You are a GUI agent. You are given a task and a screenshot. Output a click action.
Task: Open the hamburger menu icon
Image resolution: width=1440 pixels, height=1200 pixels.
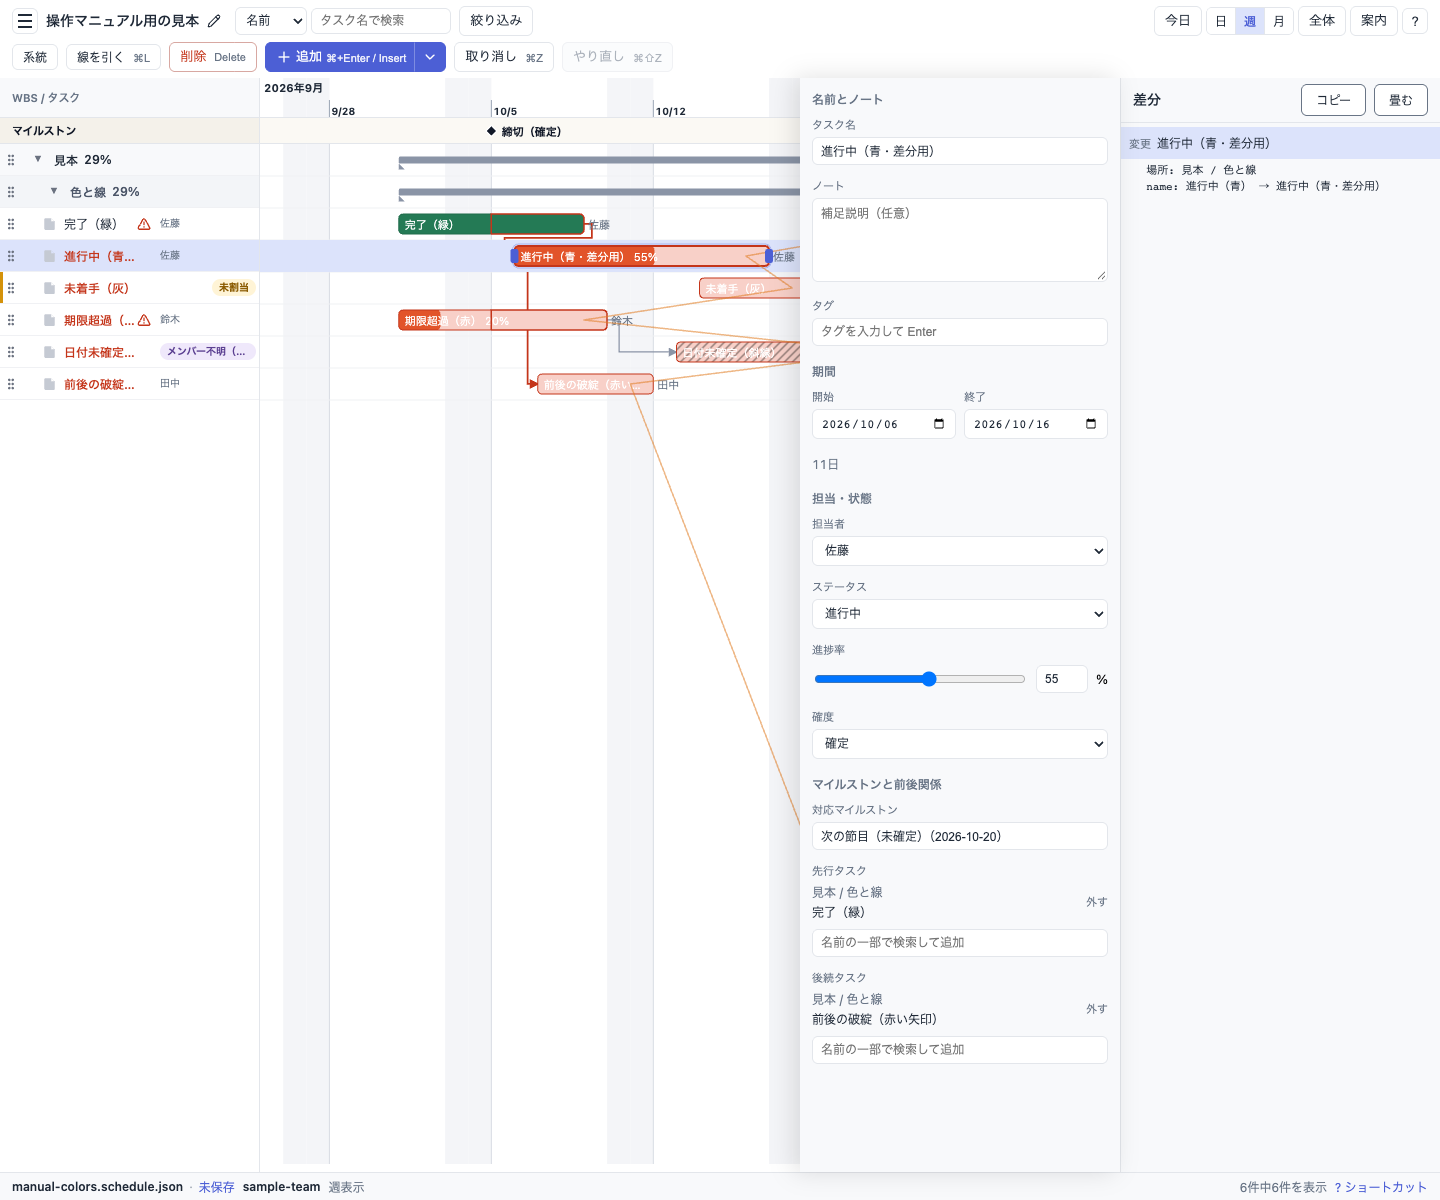tap(25, 21)
